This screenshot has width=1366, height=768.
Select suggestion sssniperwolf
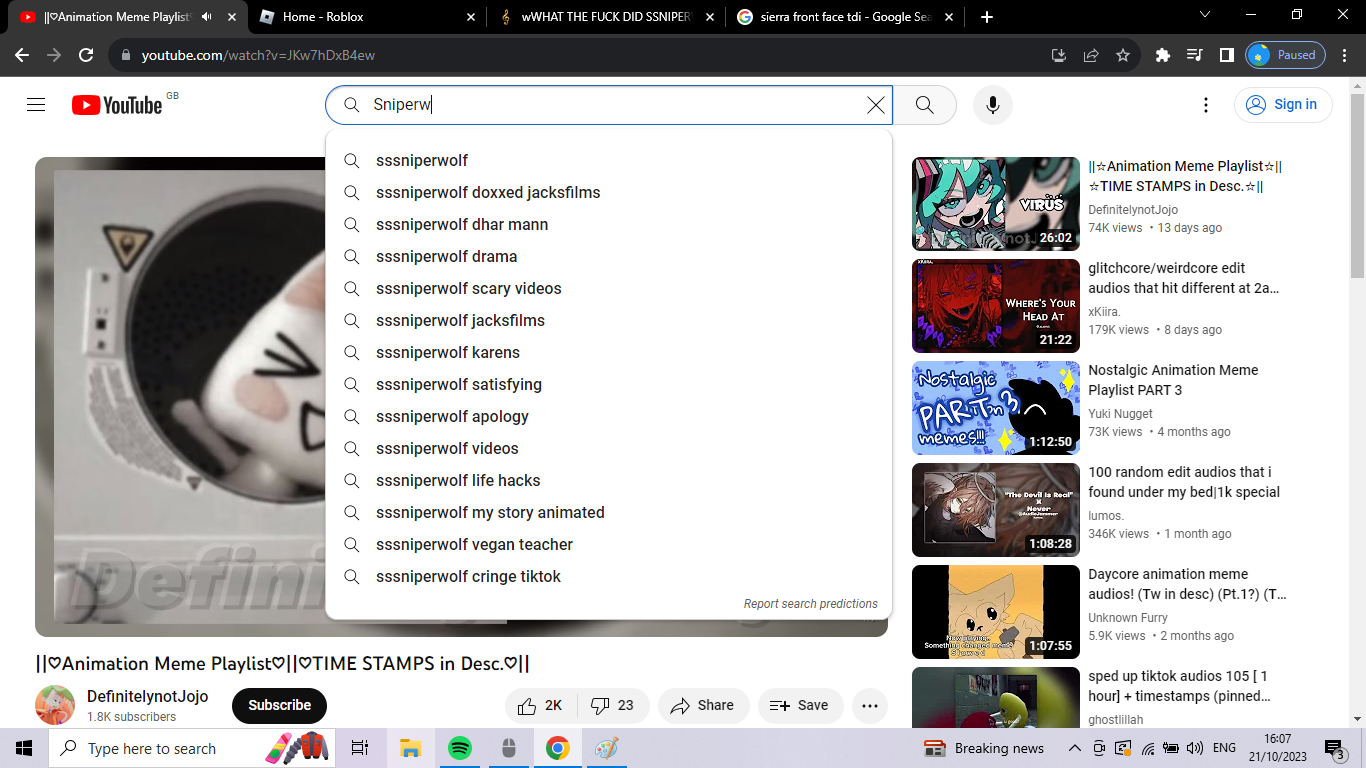click(x=609, y=160)
